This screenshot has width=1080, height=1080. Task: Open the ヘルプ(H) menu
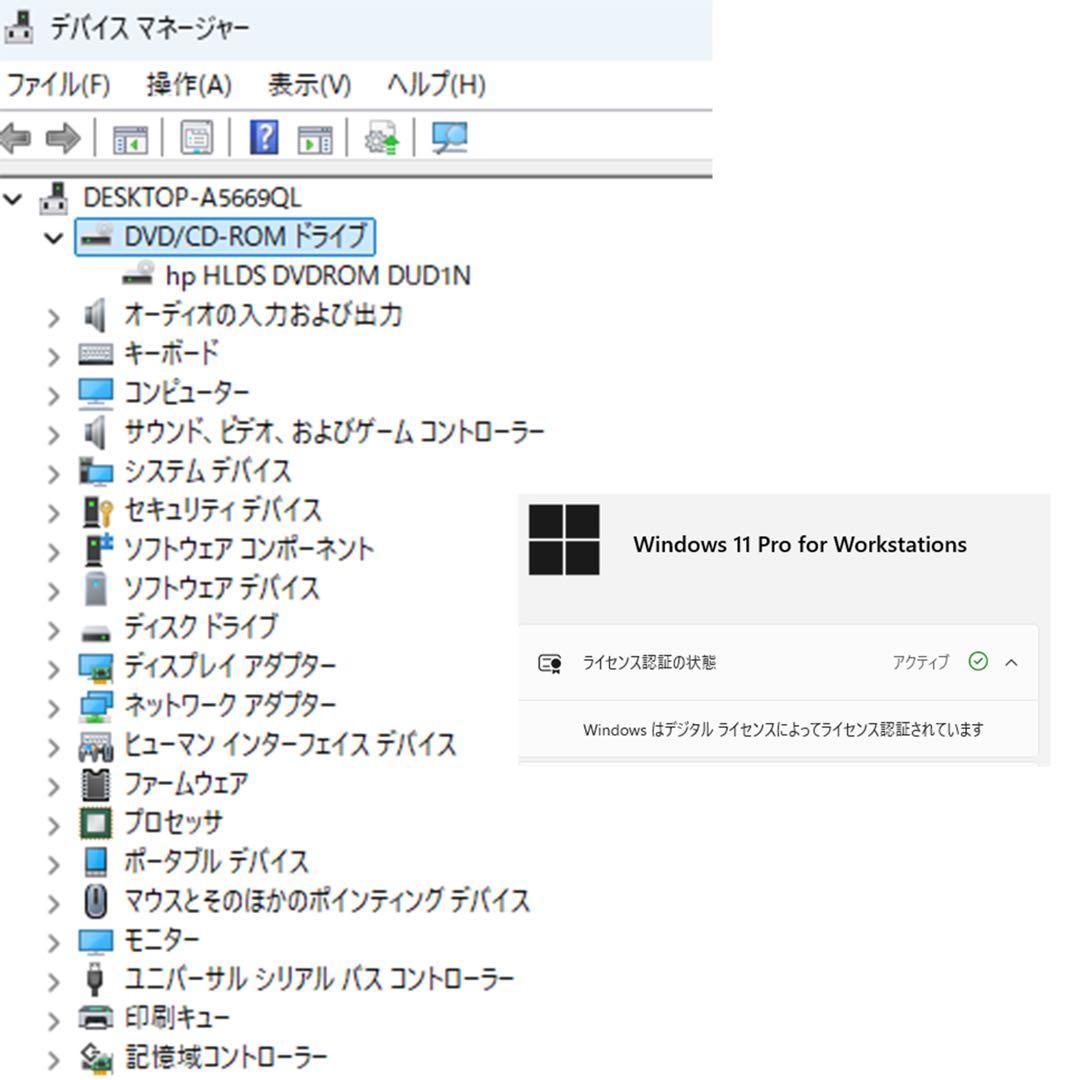(x=432, y=86)
